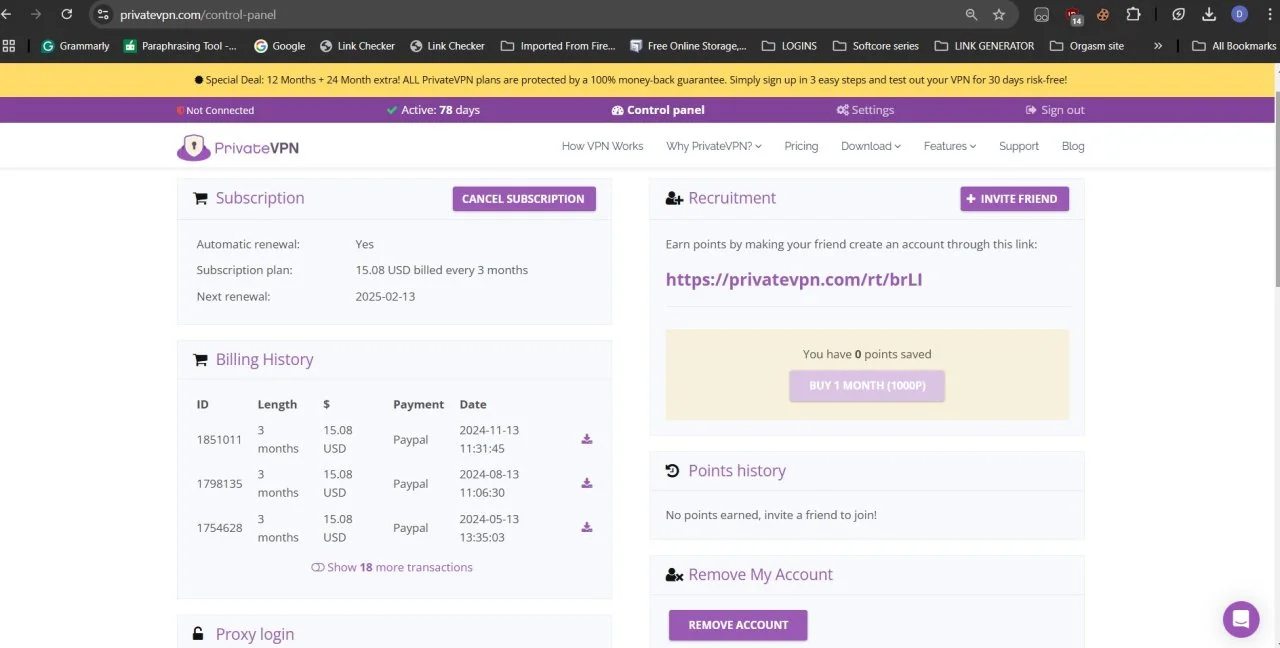Open the apps grid in the bookmarks bar
The image size is (1280, 648).
click(x=9, y=46)
